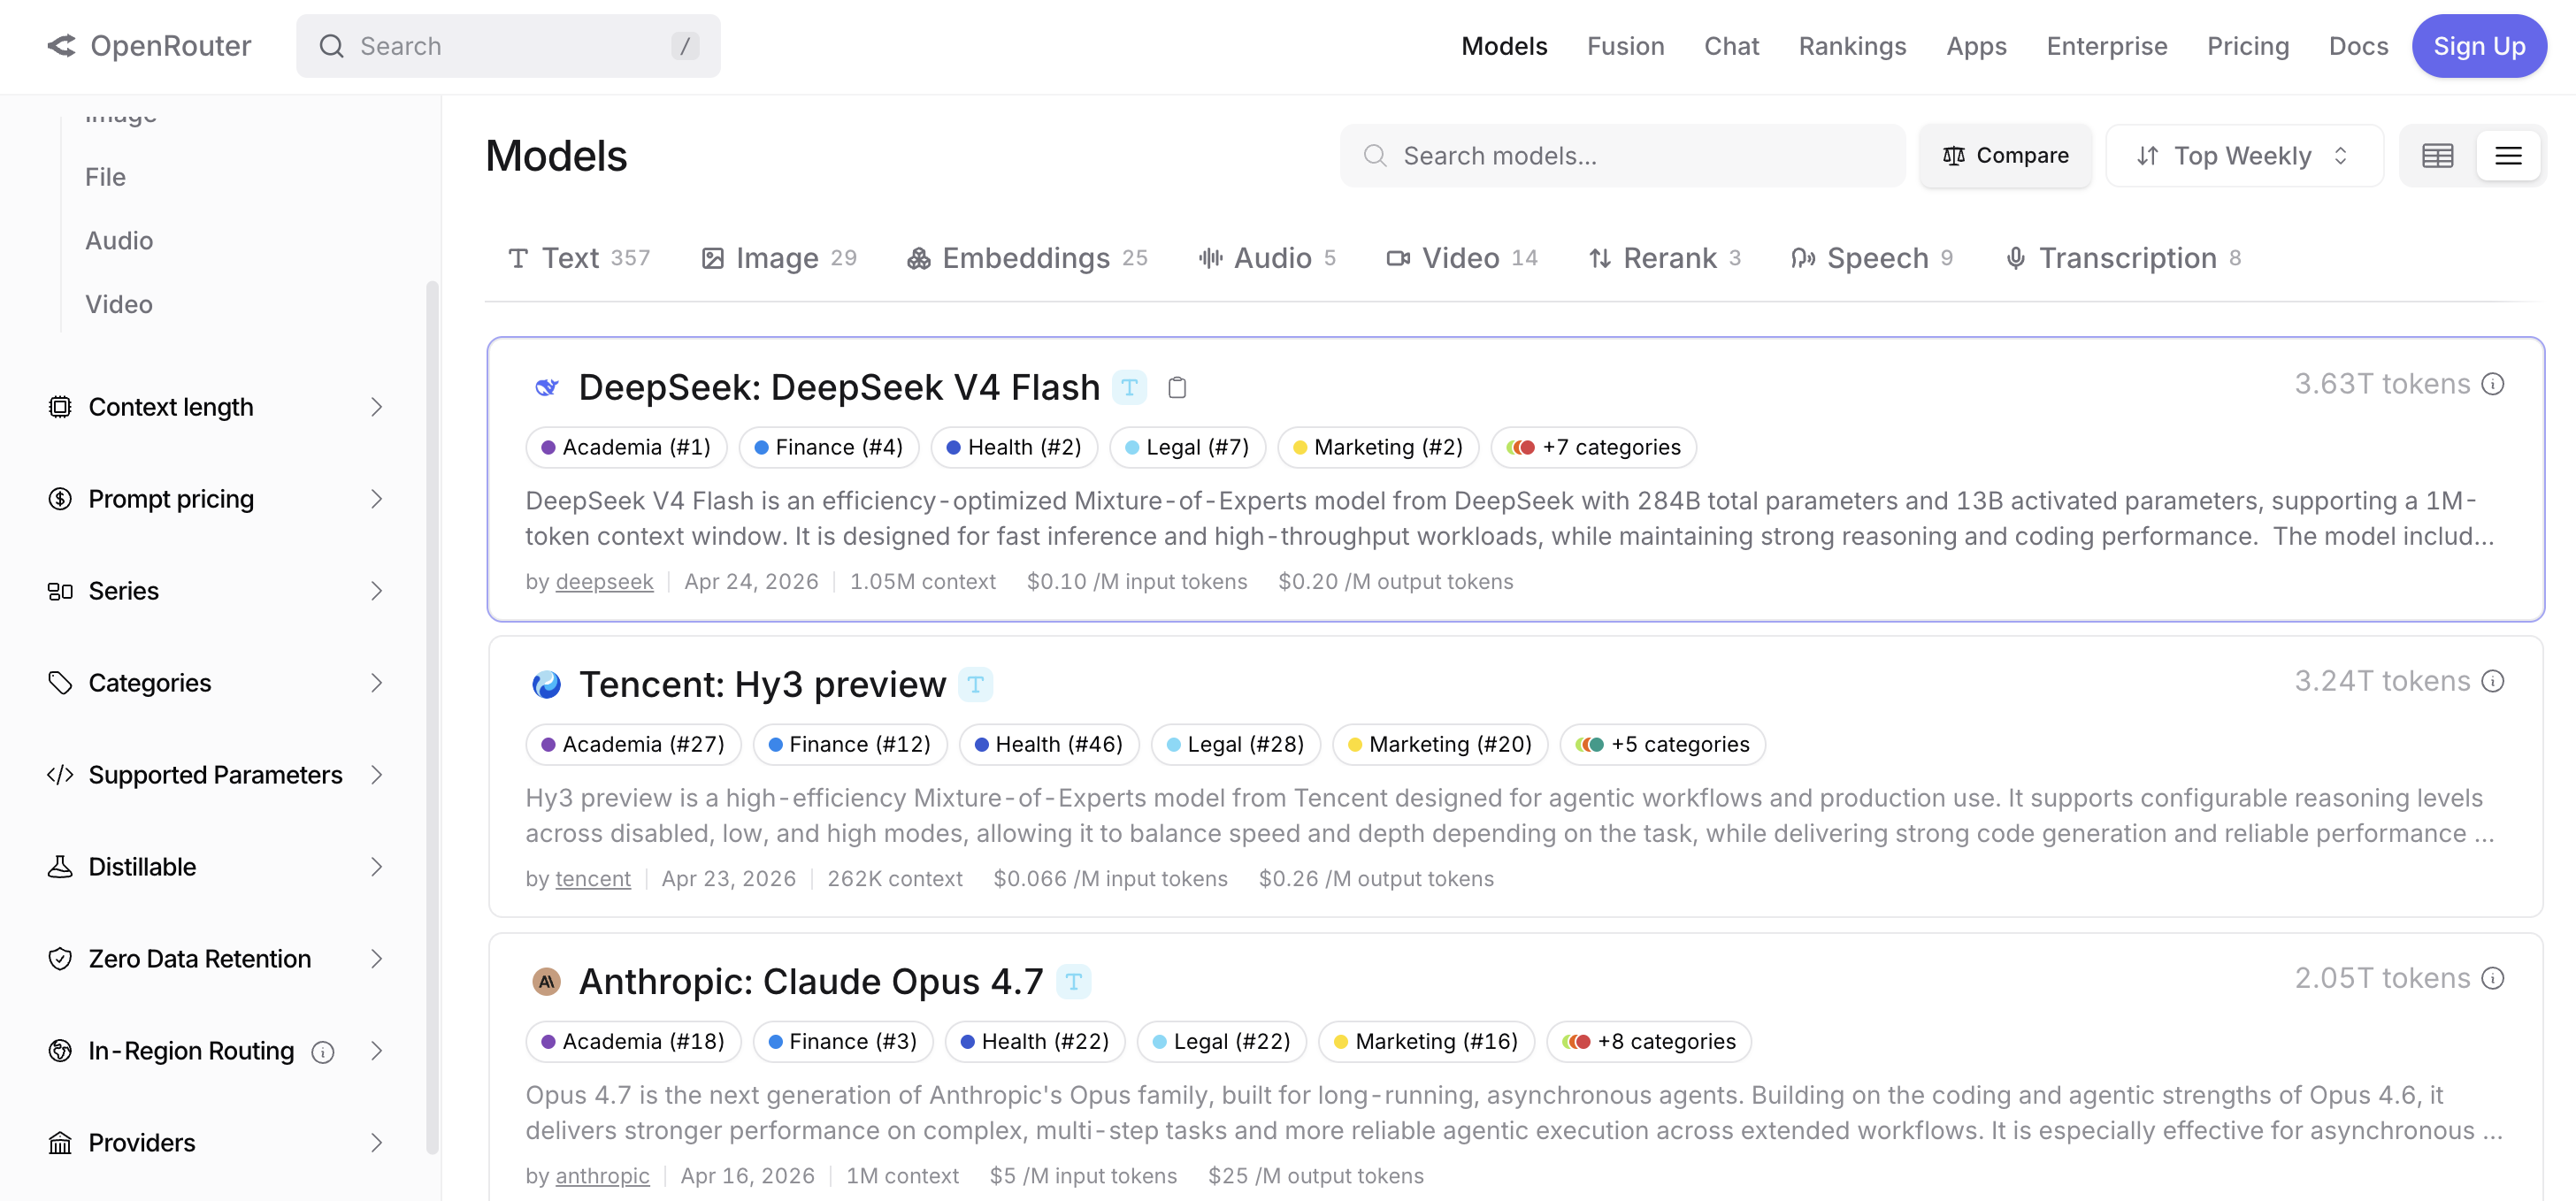The width and height of the screenshot is (2576, 1201).
Task: Click the Providers building icon
Action: 60,1143
